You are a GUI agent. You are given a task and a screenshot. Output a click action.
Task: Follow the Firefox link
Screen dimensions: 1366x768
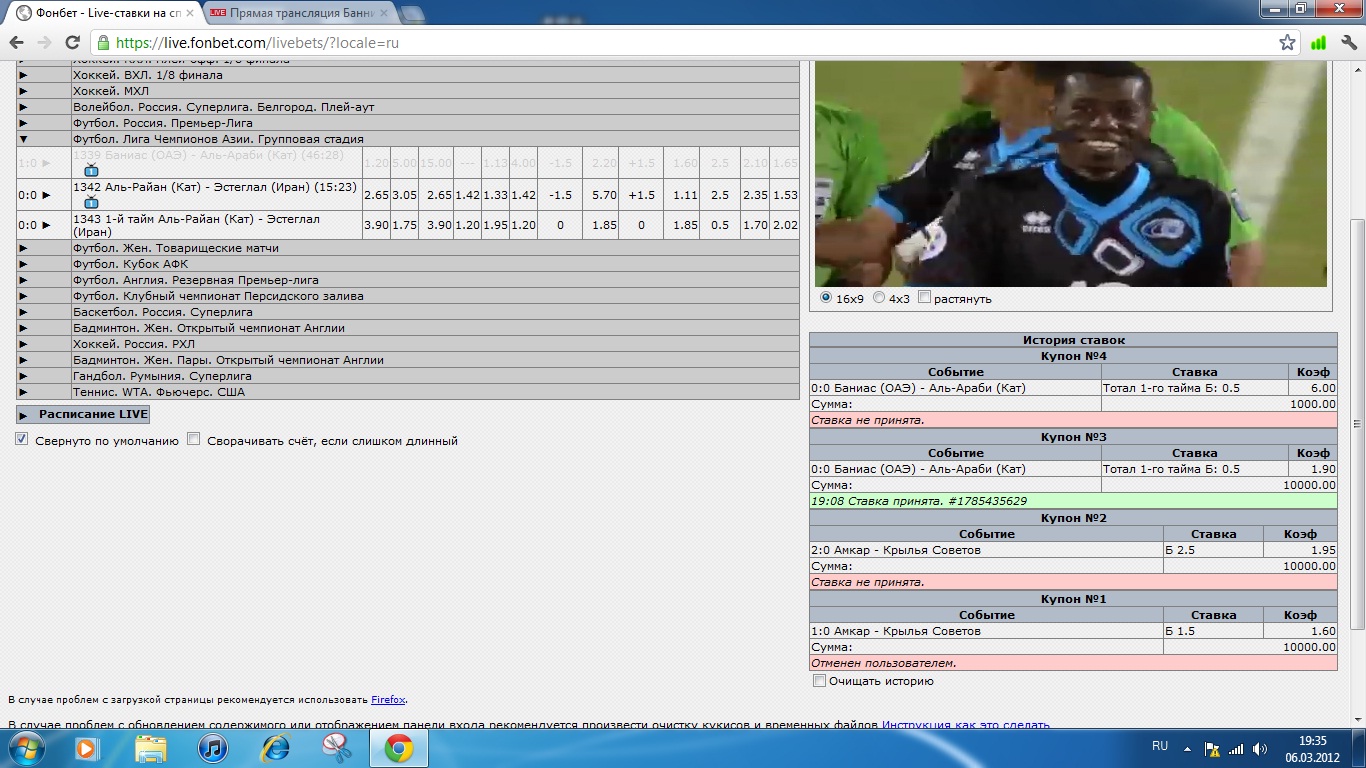[x=388, y=700]
